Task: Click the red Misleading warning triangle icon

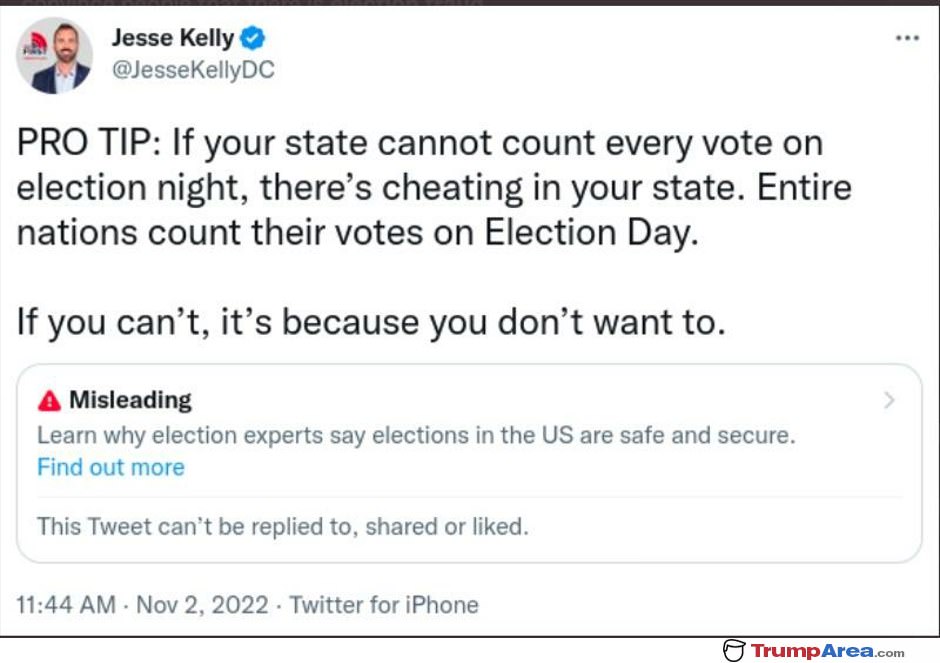Action: coord(49,400)
